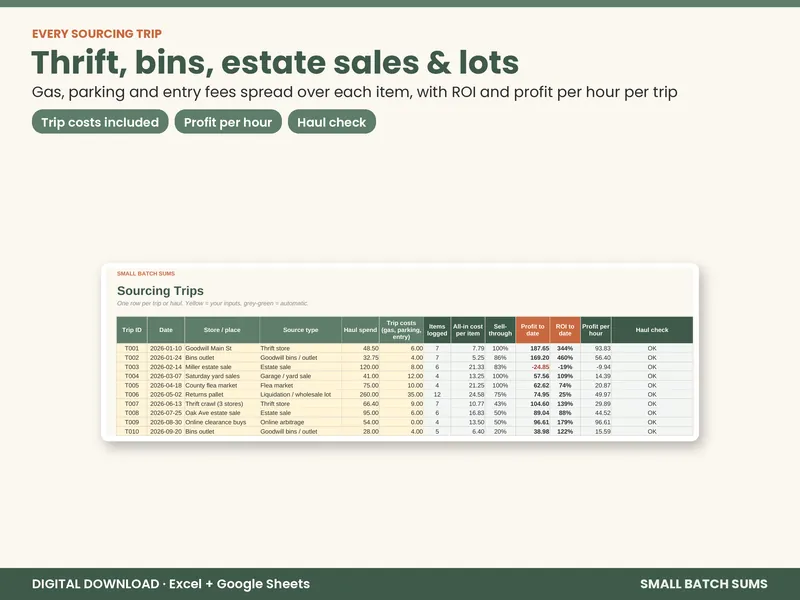Viewport: 800px width, 600px height.
Task: Select the "Source type" column header
Action: [301, 330]
